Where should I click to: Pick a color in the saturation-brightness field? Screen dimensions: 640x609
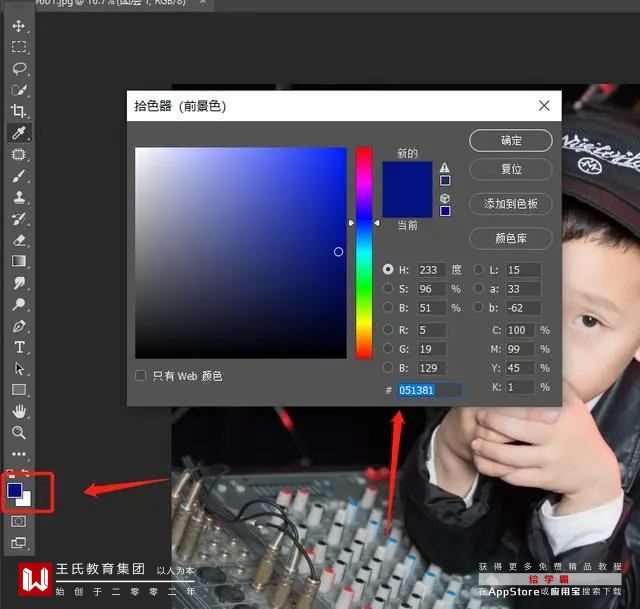tap(241, 253)
